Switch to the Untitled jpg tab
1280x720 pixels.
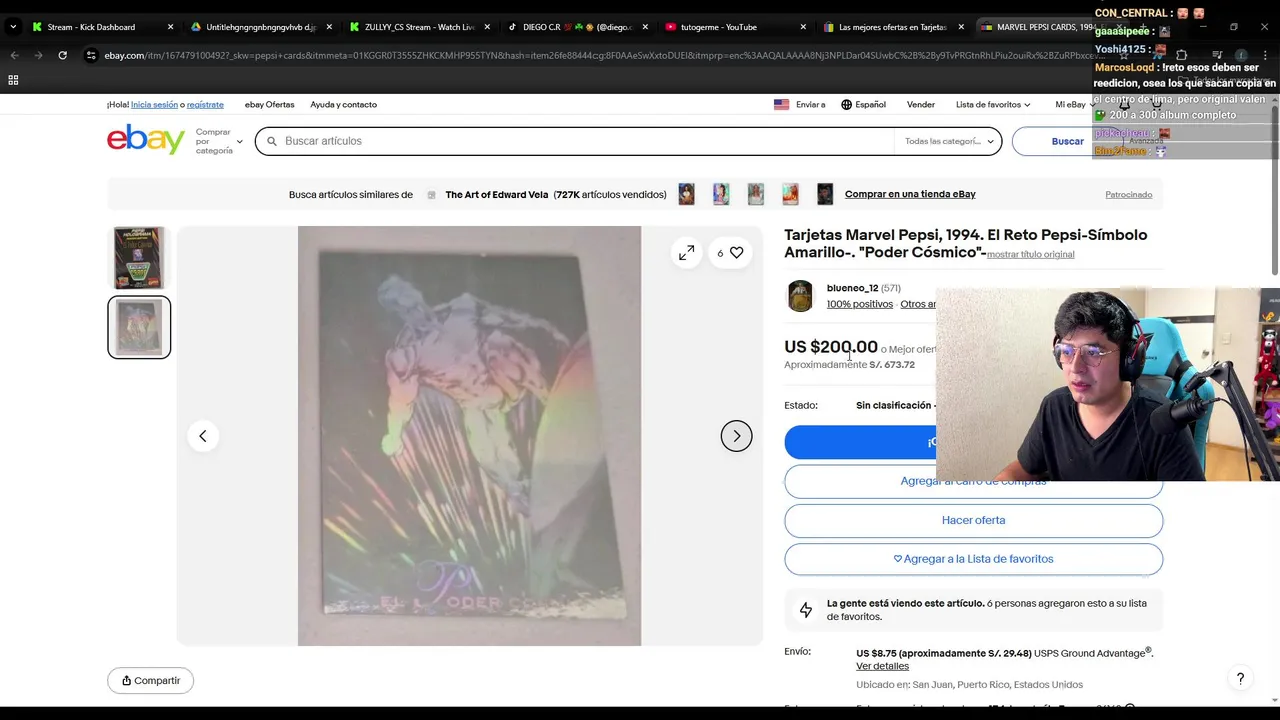click(x=260, y=27)
